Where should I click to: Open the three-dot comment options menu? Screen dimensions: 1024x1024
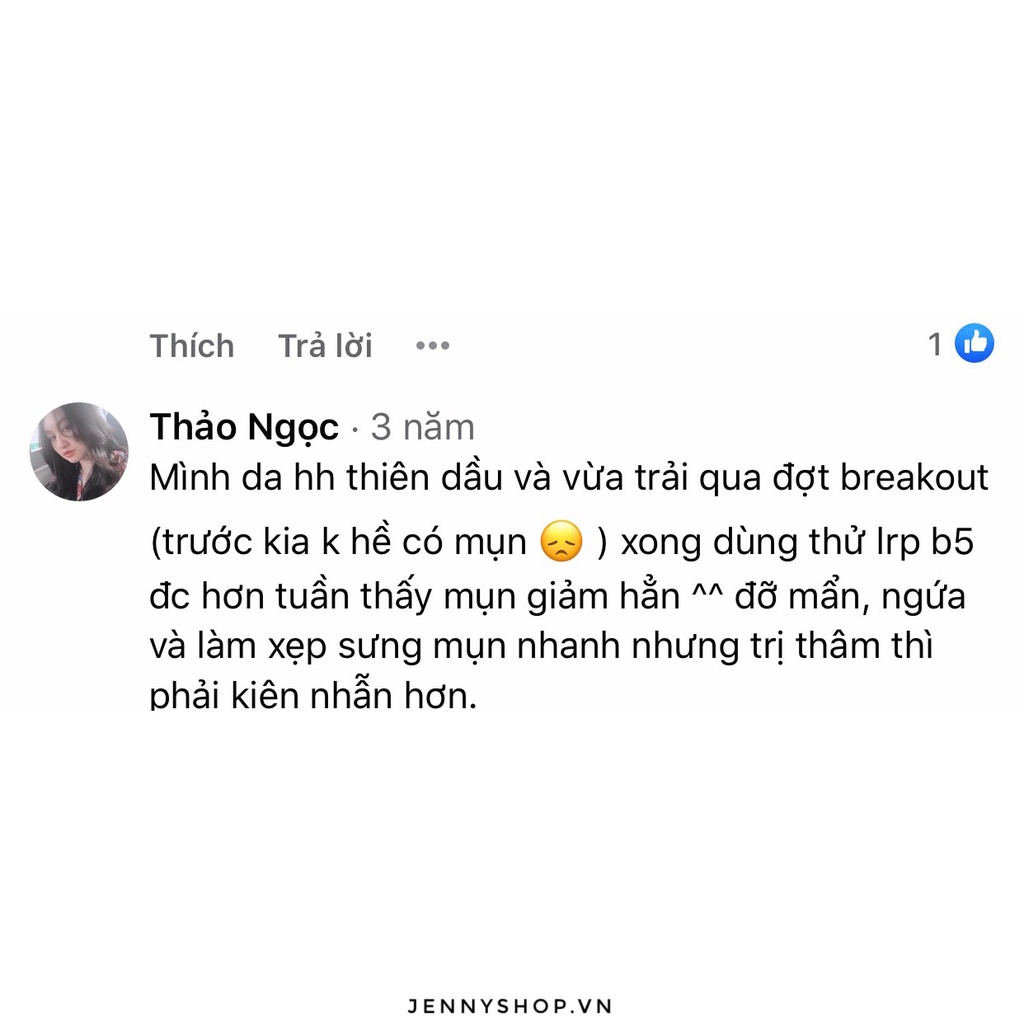click(433, 345)
